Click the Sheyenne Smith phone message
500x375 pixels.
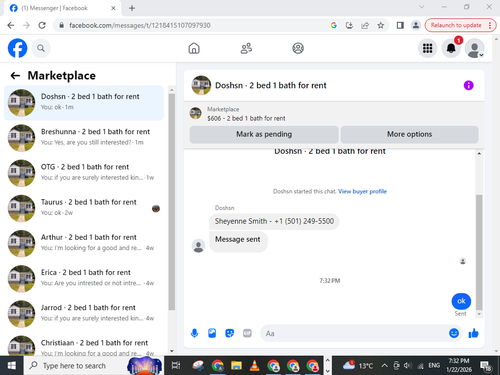point(274,221)
